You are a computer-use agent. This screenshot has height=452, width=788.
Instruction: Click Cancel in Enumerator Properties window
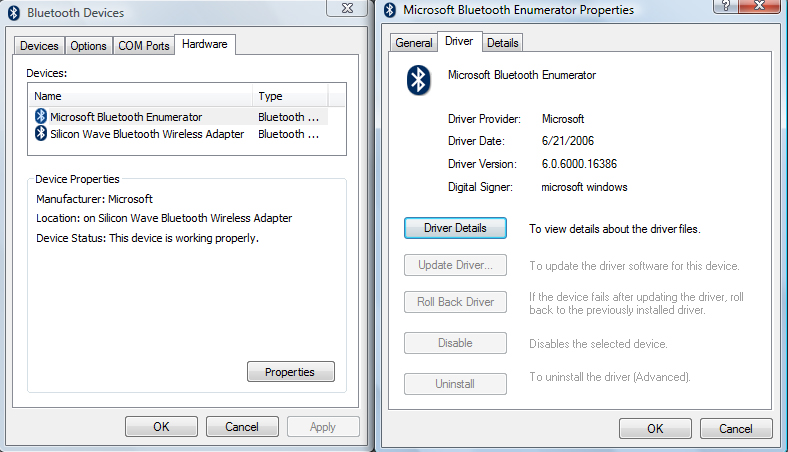pyautogui.click(x=736, y=428)
